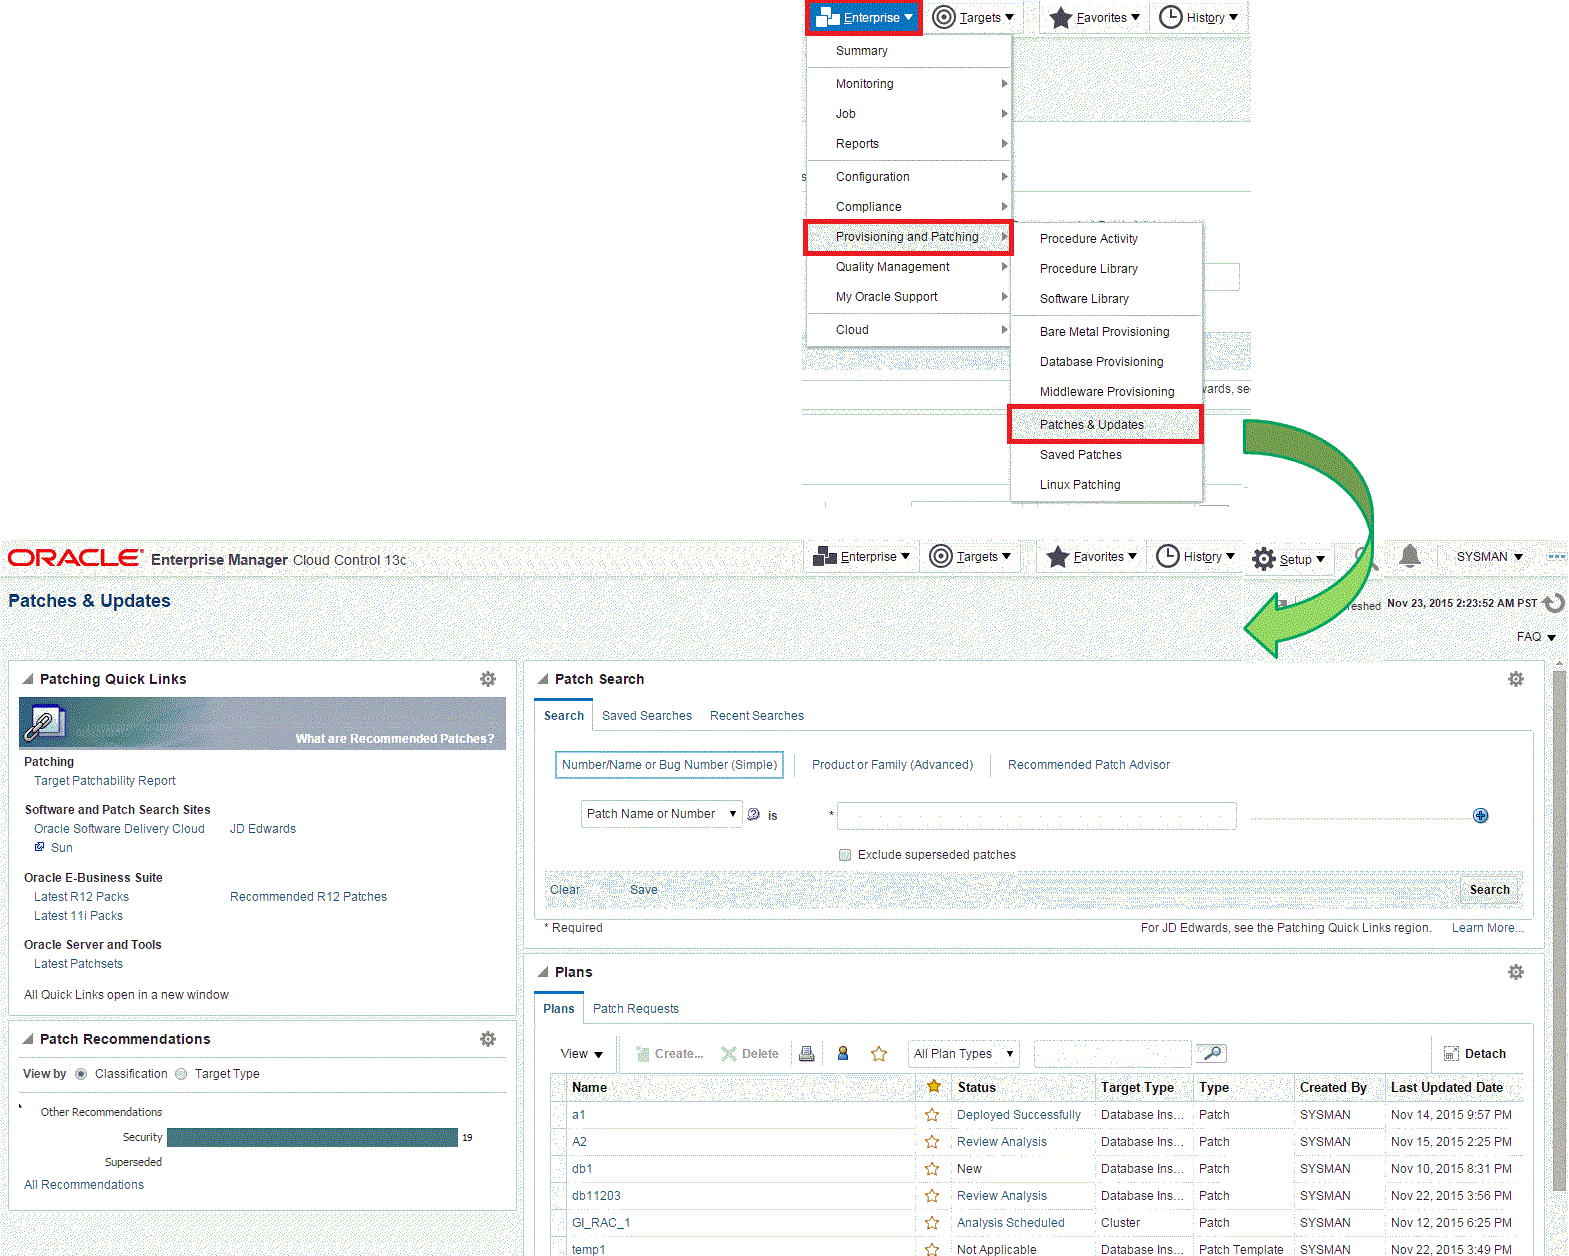Collapse the Patch Search panel
Viewport: 1569px width, 1256px height.
[543, 679]
